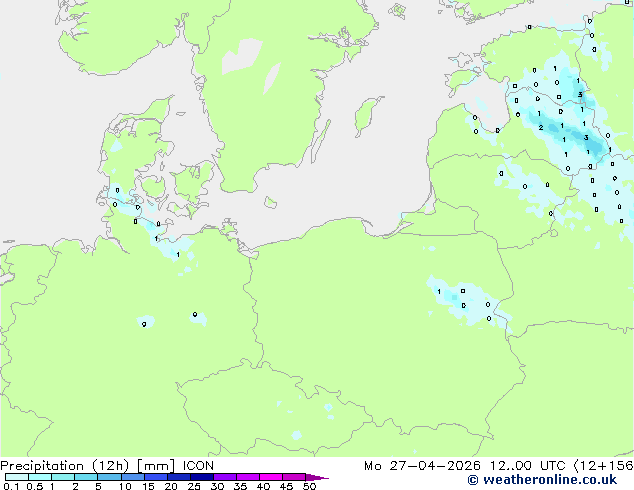Click the 0.1–0.5 mm palest legend swatch

17,477
